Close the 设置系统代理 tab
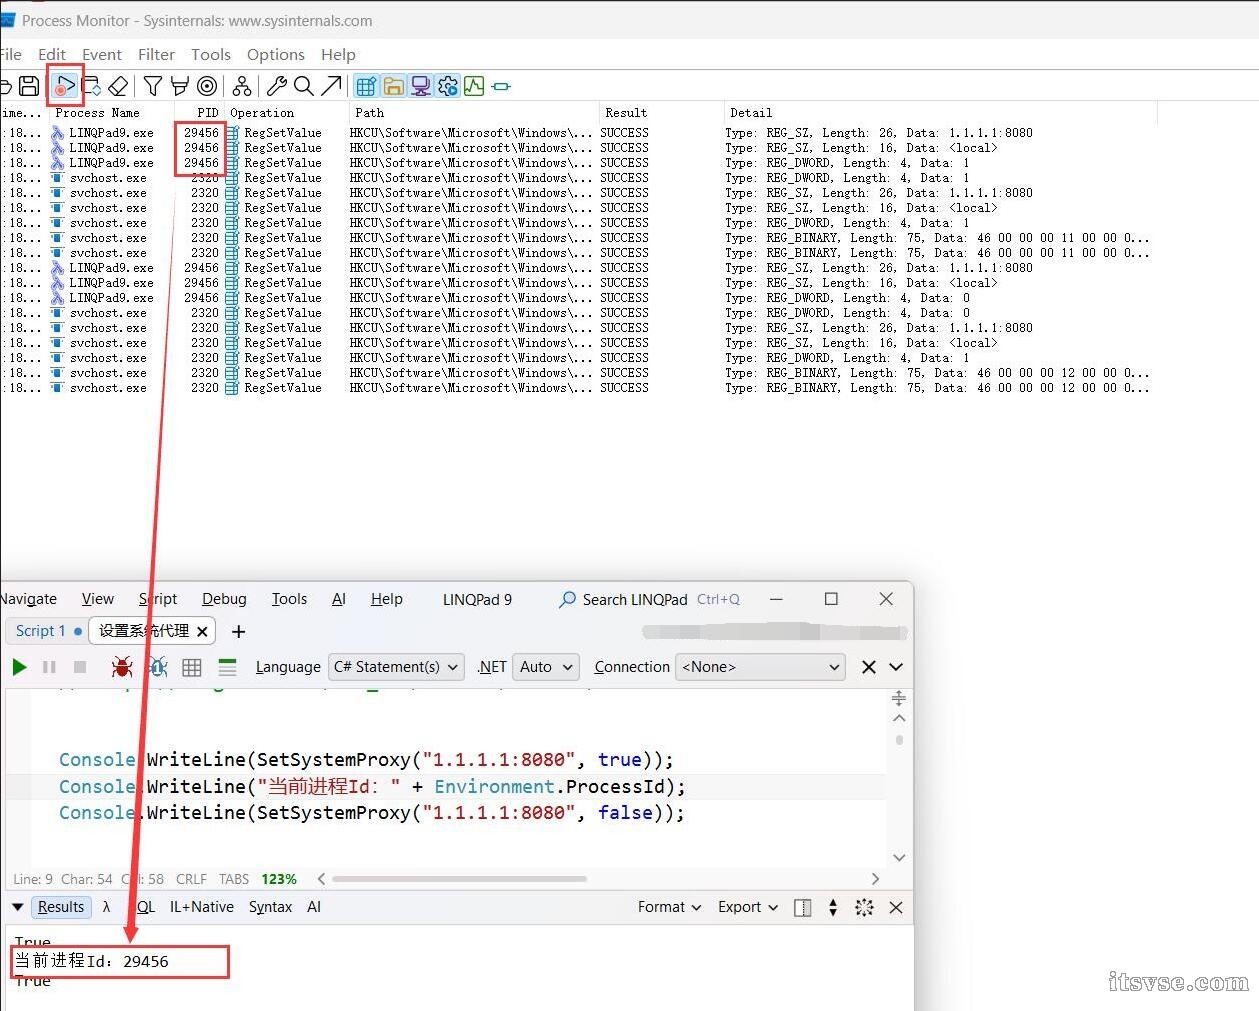Viewport: 1259px width, 1011px height. pyautogui.click(x=202, y=631)
